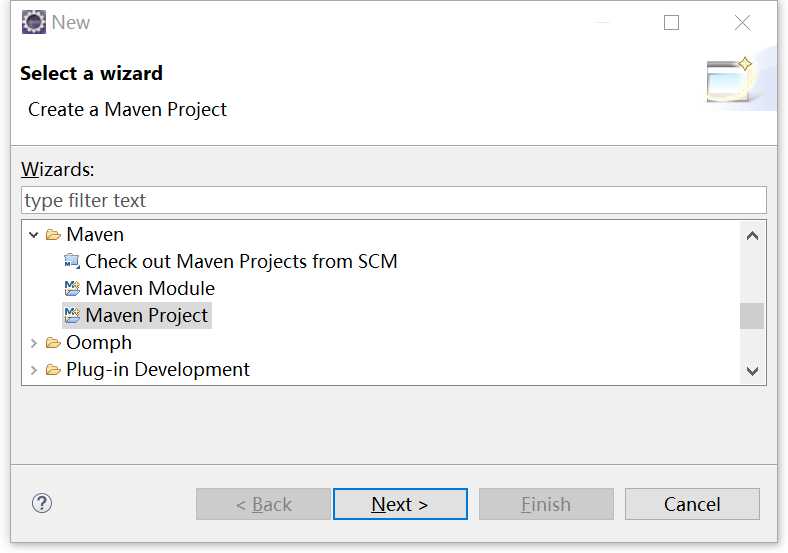
Task: Click the Check out Maven Projects SCM icon
Action: pyautogui.click(x=72, y=261)
